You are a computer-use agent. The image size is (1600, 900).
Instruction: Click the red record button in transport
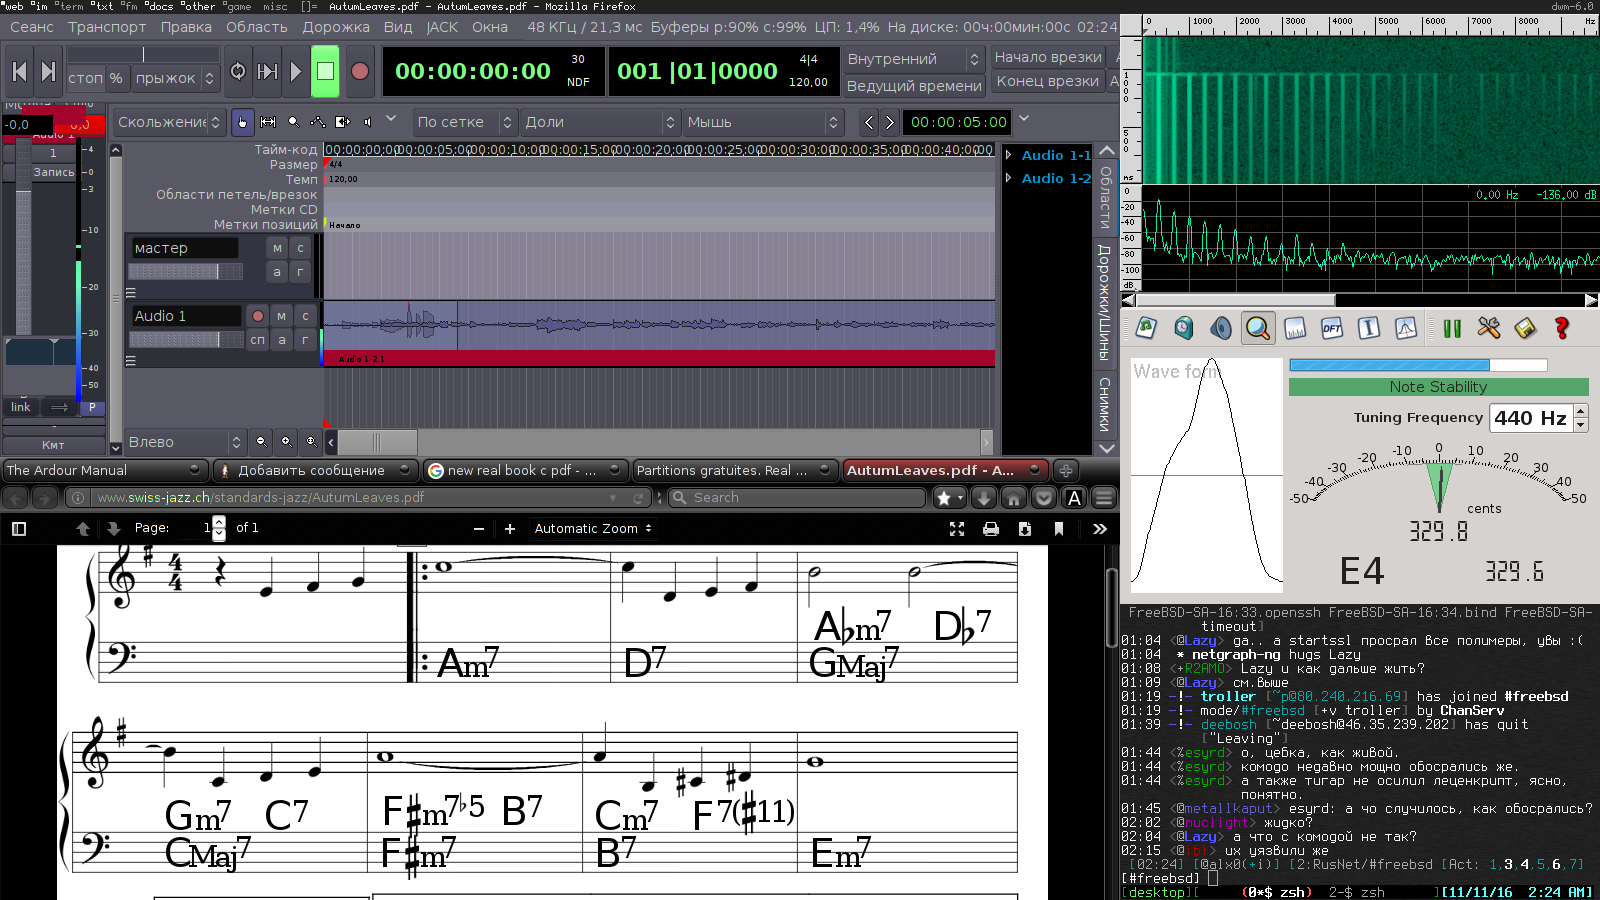pos(360,71)
